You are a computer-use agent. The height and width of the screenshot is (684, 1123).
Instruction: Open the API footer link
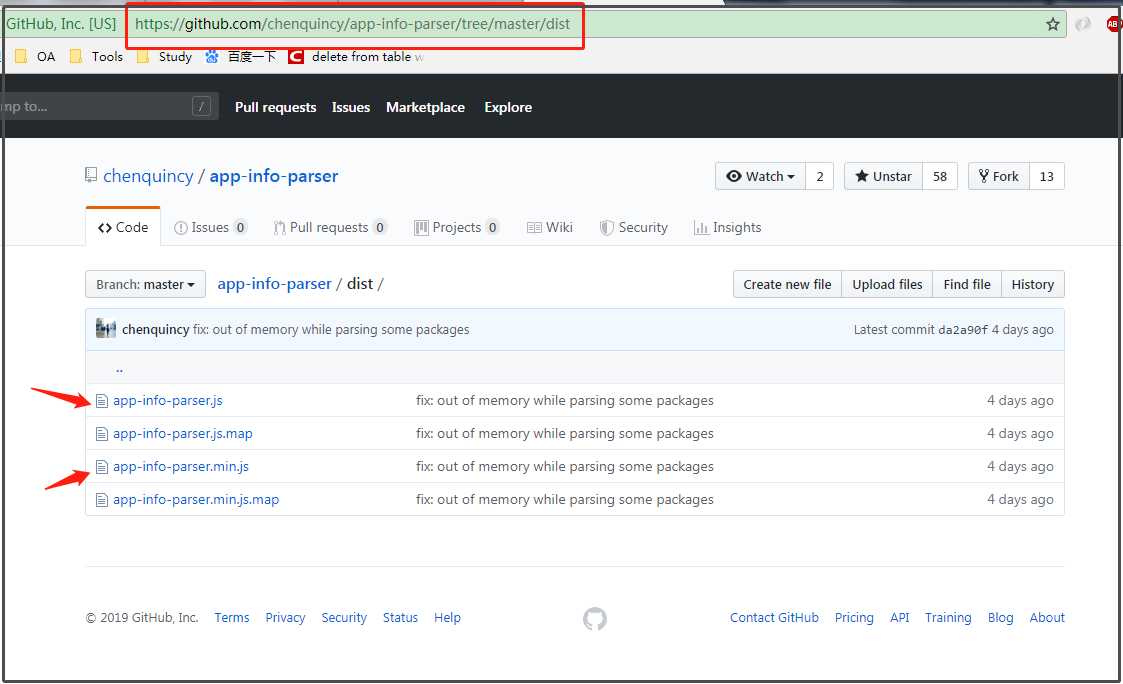[x=900, y=618]
